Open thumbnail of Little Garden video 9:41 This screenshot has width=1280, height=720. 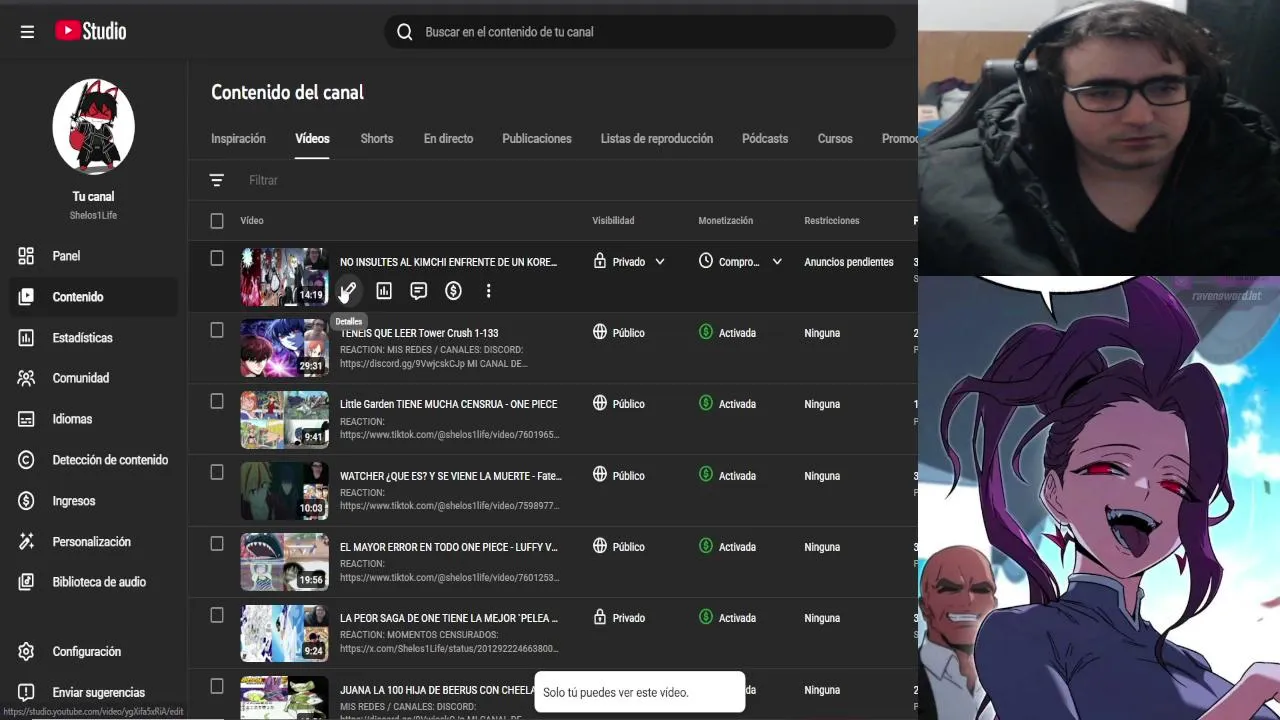284,420
